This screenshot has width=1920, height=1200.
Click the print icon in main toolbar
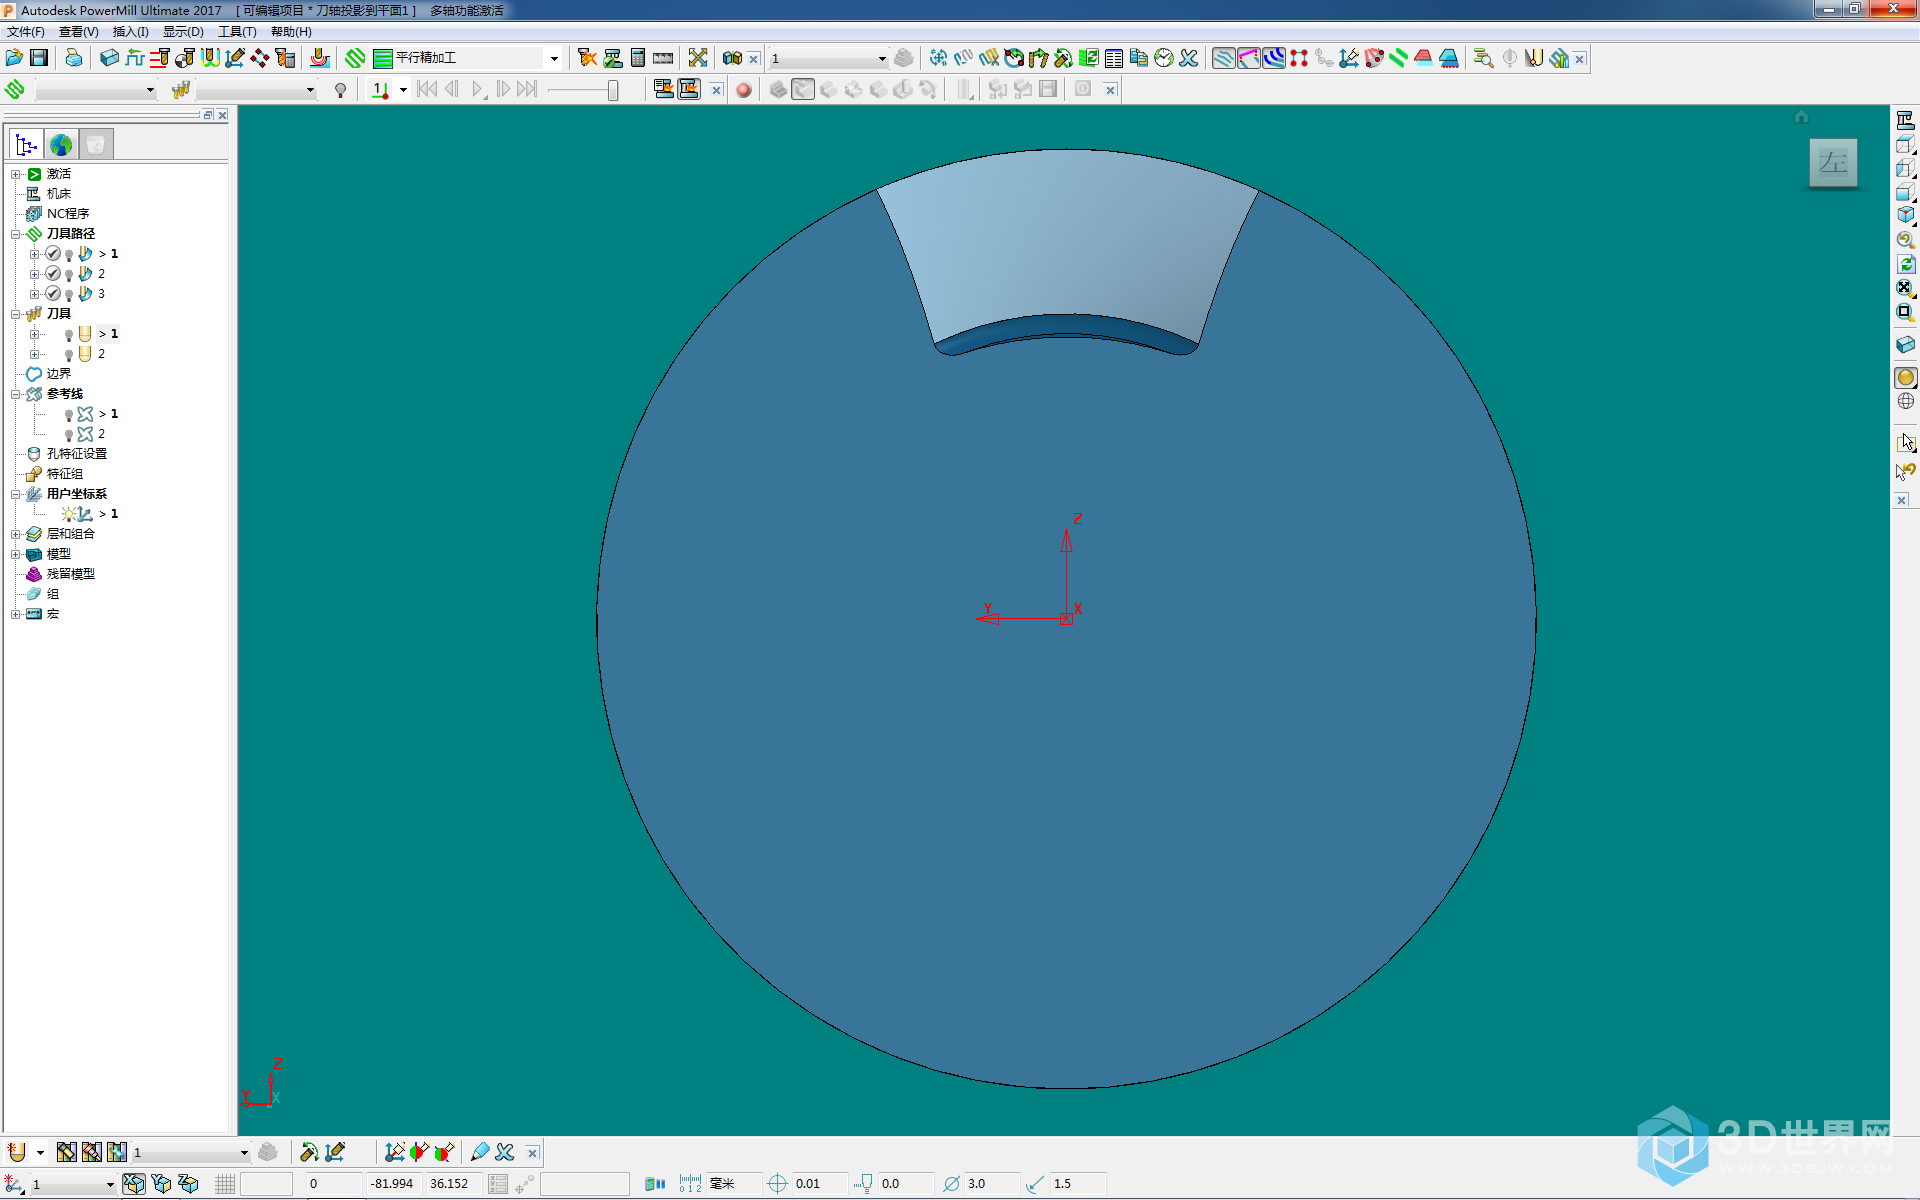(x=74, y=58)
